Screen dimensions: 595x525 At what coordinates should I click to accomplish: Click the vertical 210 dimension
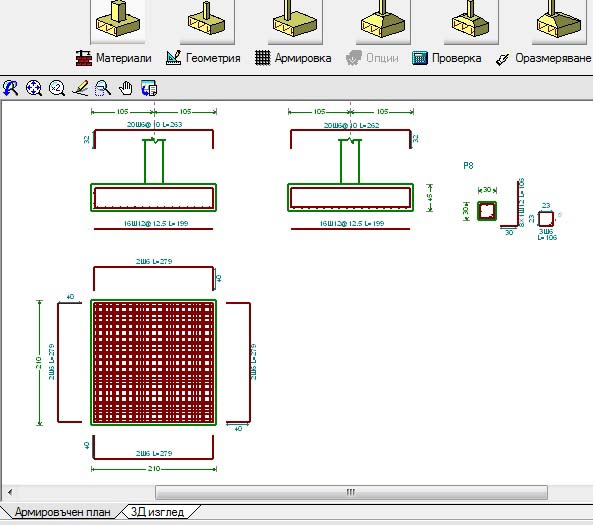click(39, 363)
